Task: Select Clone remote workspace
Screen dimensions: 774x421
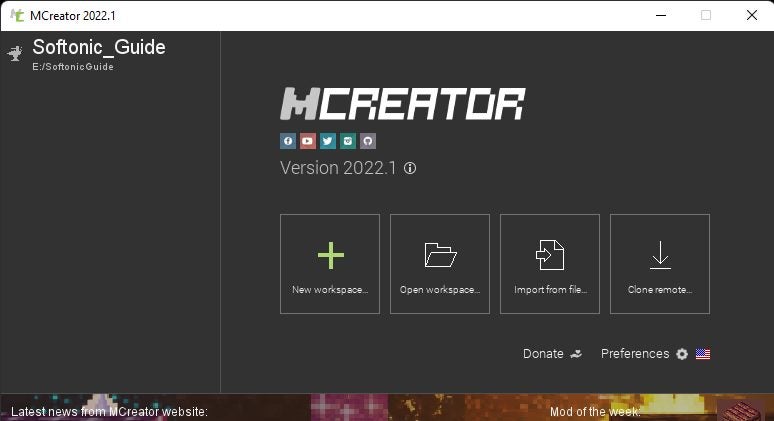Action: coord(660,264)
